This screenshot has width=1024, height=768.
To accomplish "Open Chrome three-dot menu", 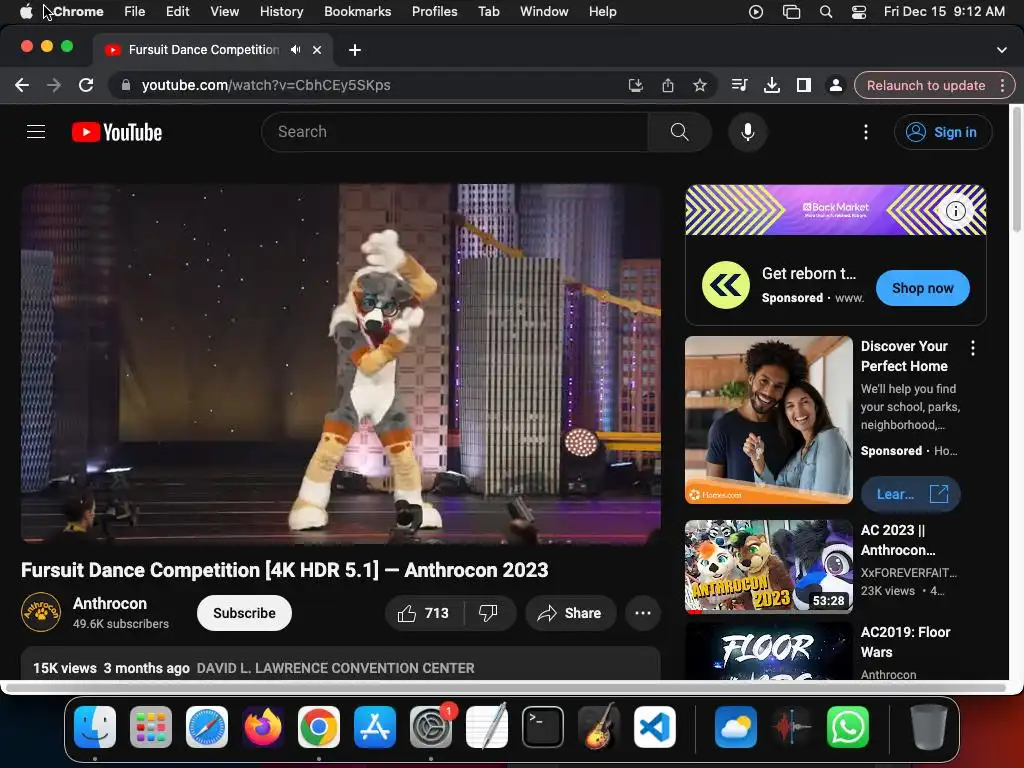I will [1002, 86].
